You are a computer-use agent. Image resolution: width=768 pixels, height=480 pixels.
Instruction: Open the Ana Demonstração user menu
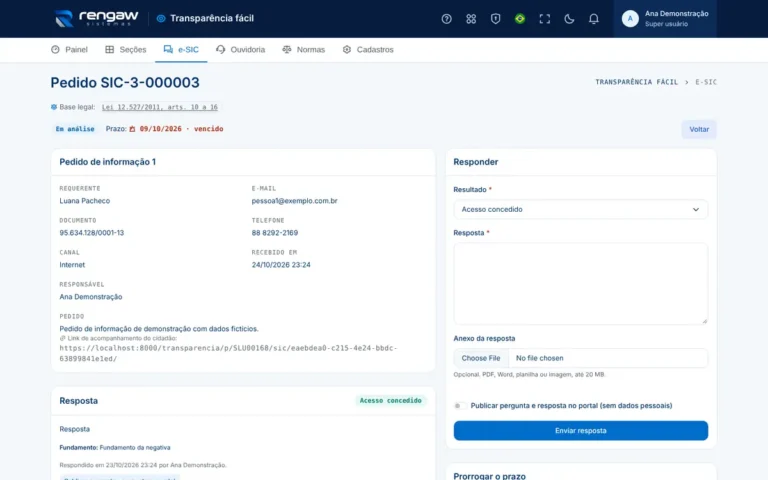(665, 19)
